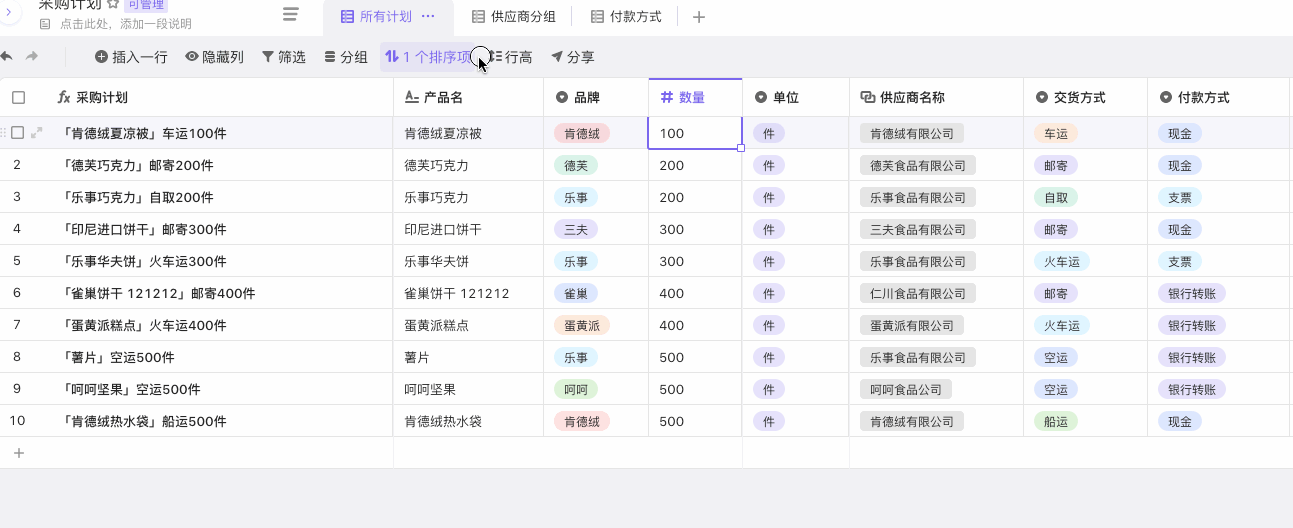
Task: Switch to the 供应商分组 view tab
Action: click(x=513, y=17)
